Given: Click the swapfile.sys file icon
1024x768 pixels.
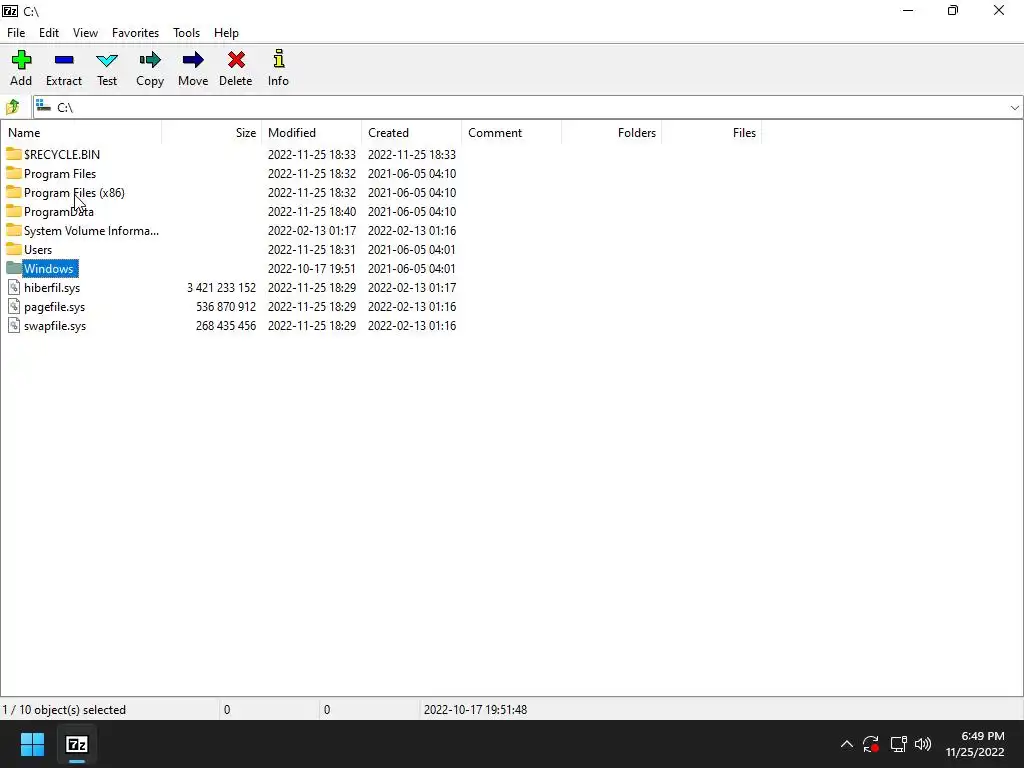Looking at the screenshot, I should tap(14, 325).
